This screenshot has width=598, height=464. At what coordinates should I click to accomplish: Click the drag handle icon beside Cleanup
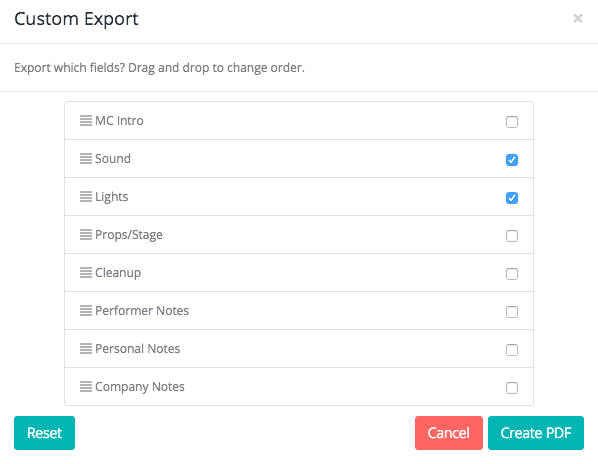(x=86, y=273)
